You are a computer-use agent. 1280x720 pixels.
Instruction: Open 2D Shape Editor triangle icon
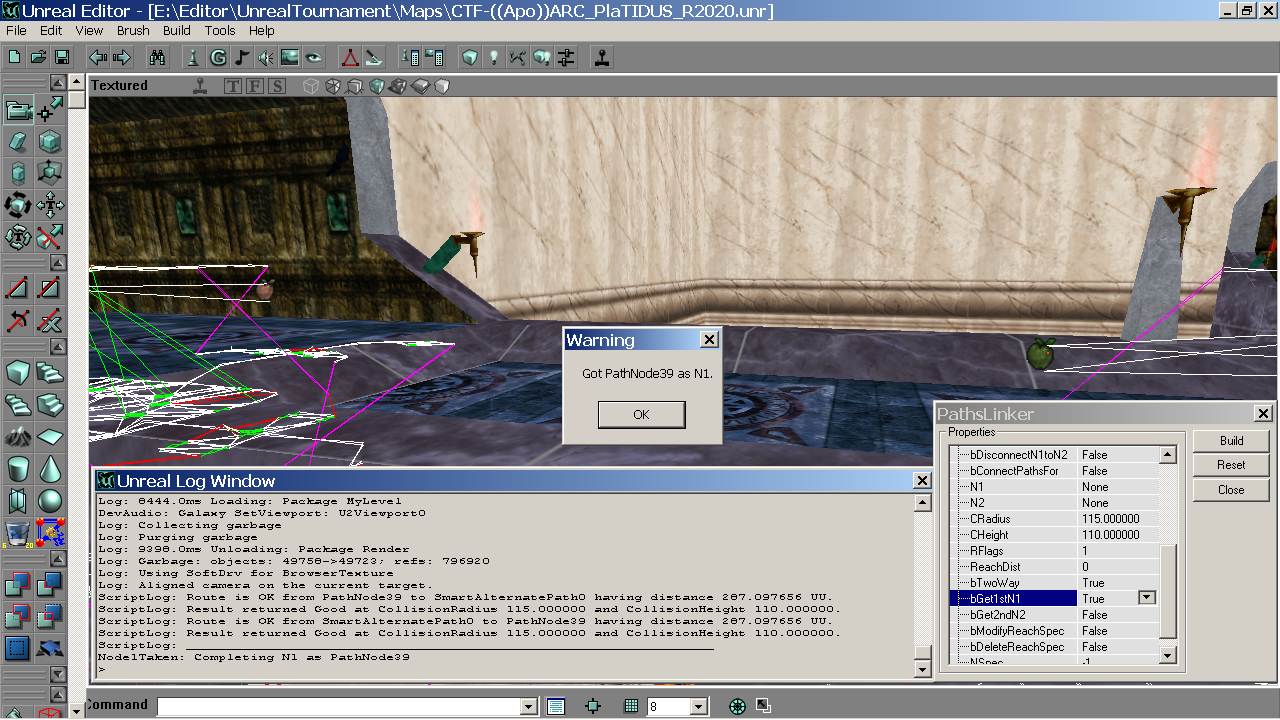350,57
